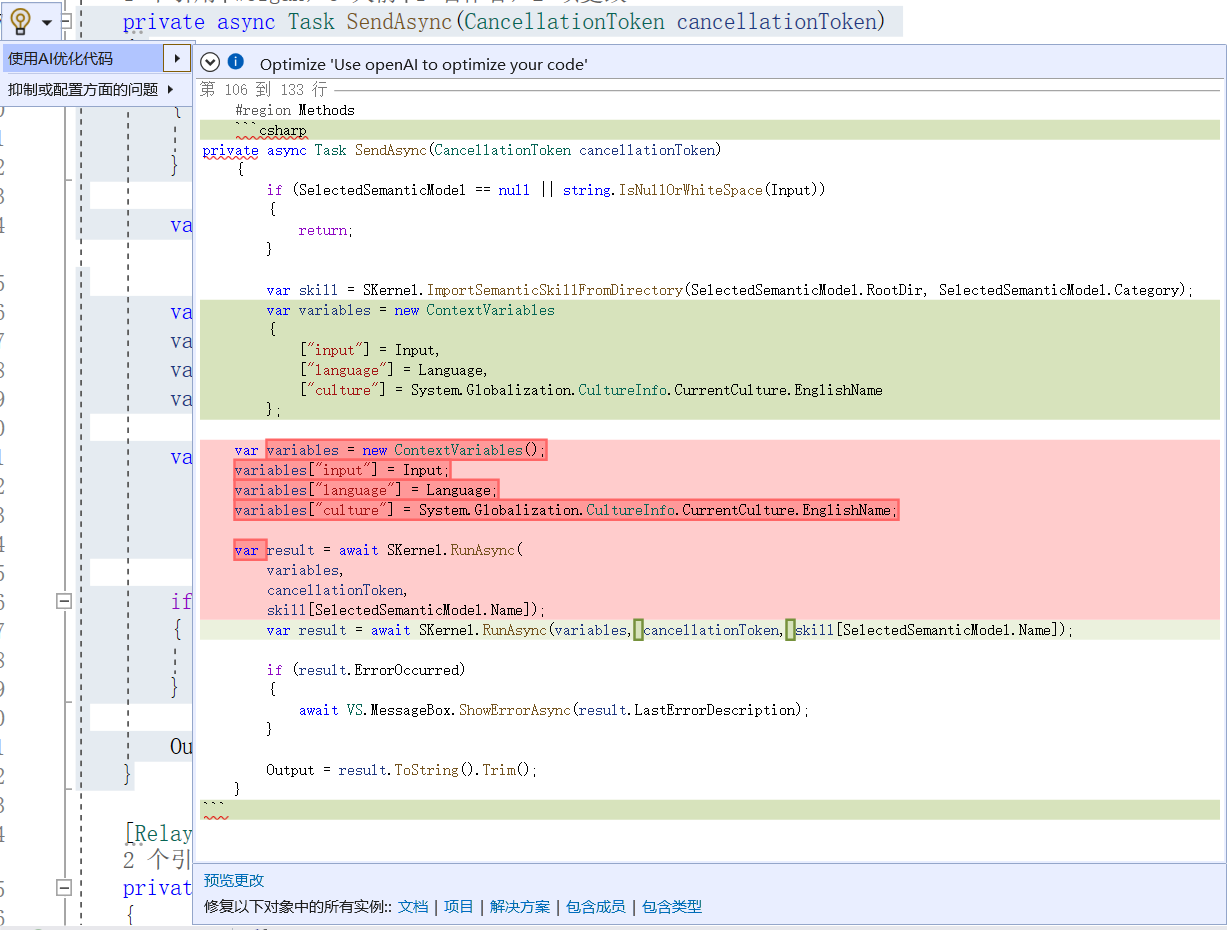Fix all instances in 解决方案

coord(520,907)
